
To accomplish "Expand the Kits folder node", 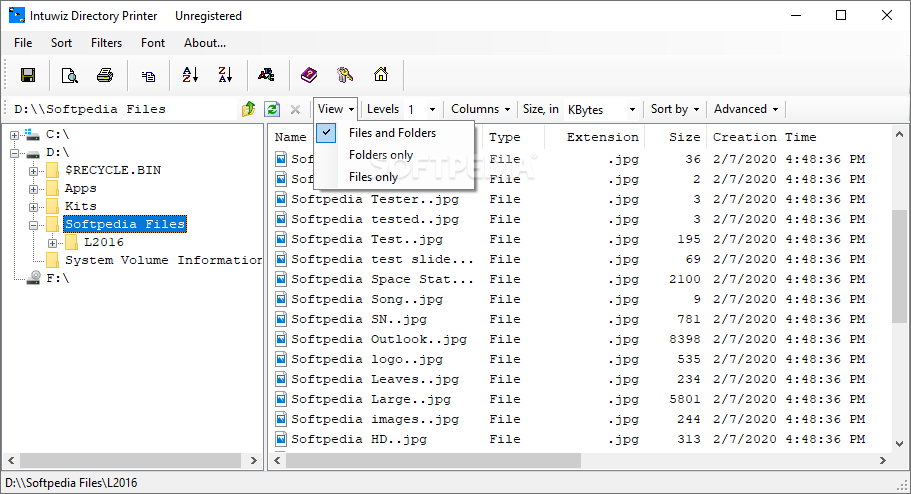I will pyautogui.click(x=34, y=207).
